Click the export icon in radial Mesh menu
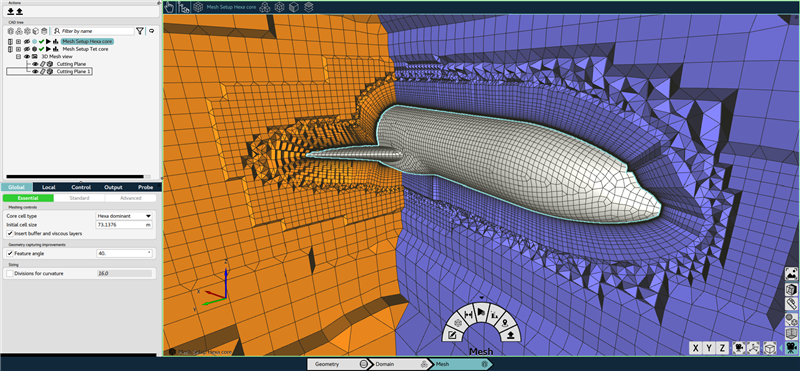This screenshot has width=800, height=371. coord(511,335)
